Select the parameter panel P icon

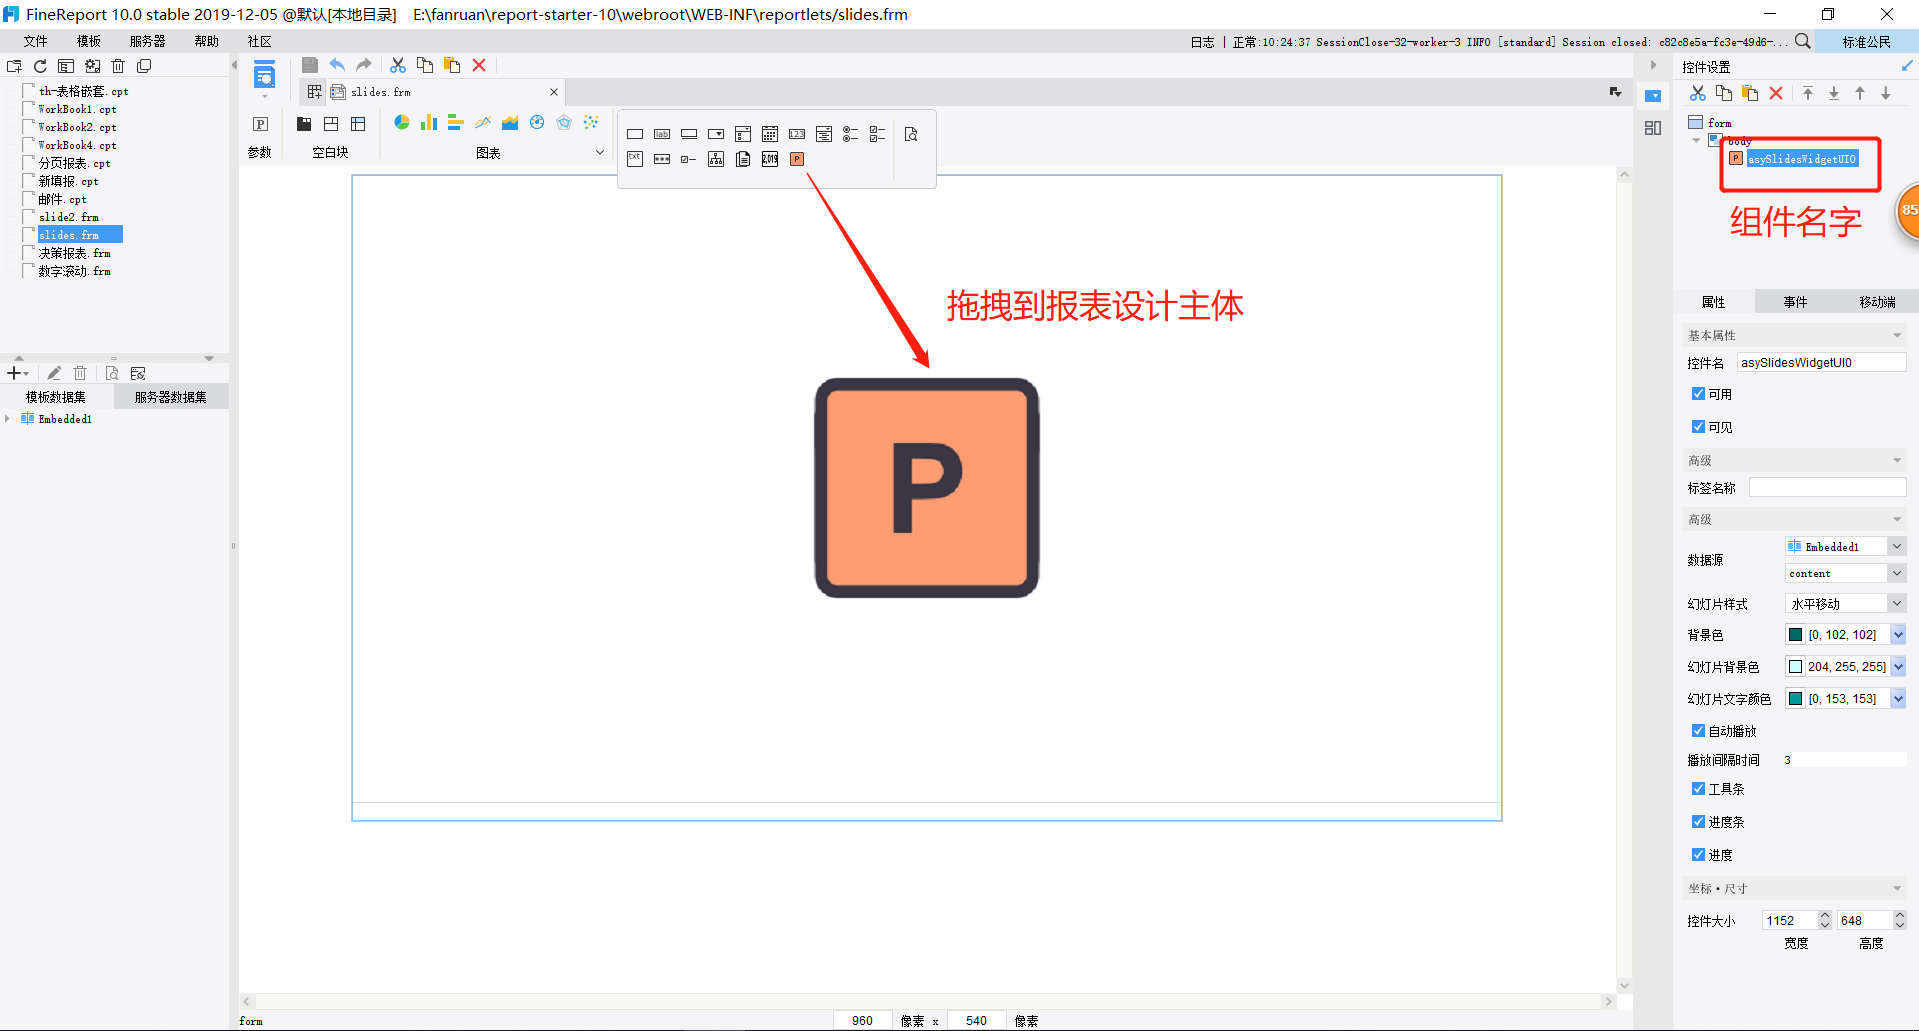260,124
